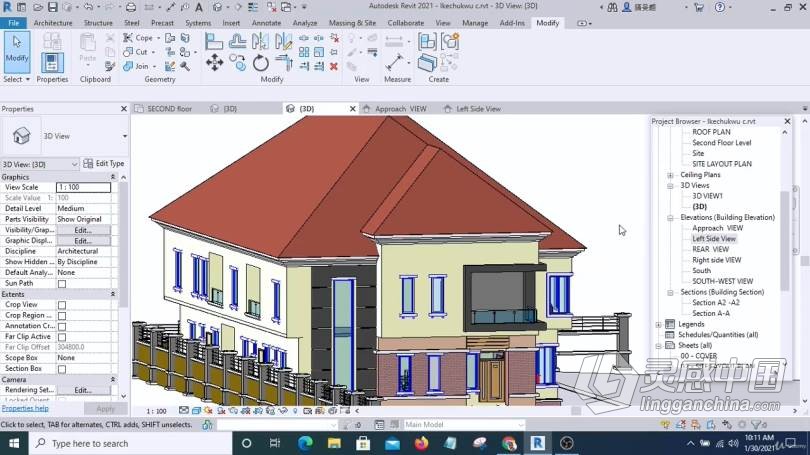Click Edit button for Graphic Display Options
Image resolution: width=810 pixels, height=455 pixels.
coord(83,241)
